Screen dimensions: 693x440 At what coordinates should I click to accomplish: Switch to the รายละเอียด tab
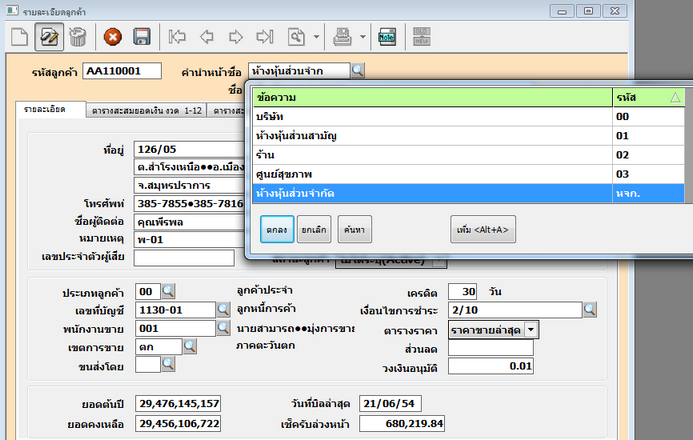45,109
